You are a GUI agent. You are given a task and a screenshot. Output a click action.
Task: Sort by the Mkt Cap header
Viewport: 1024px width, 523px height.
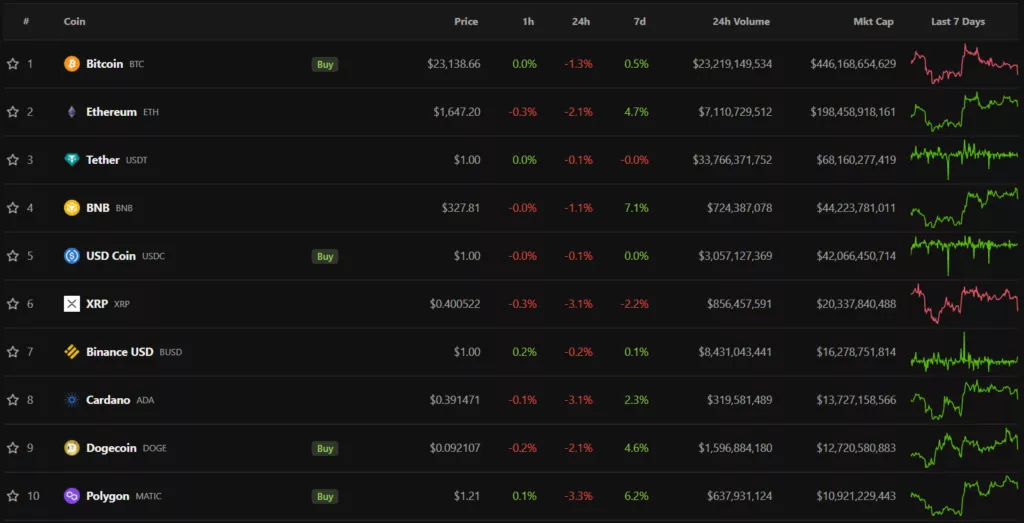874,22
